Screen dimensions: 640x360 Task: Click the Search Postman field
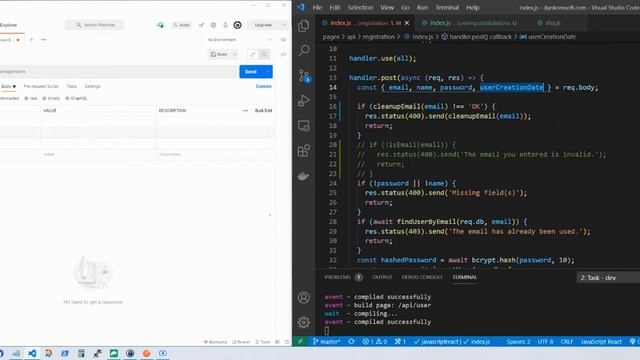click(x=94, y=25)
